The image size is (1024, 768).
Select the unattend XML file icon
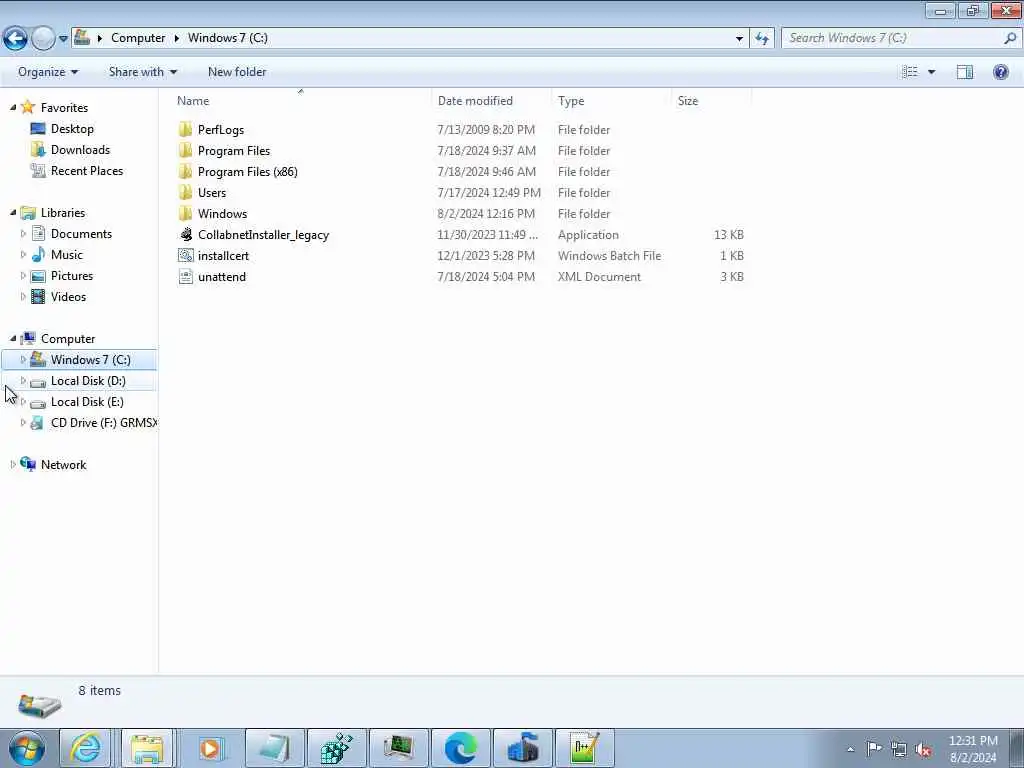(x=186, y=276)
